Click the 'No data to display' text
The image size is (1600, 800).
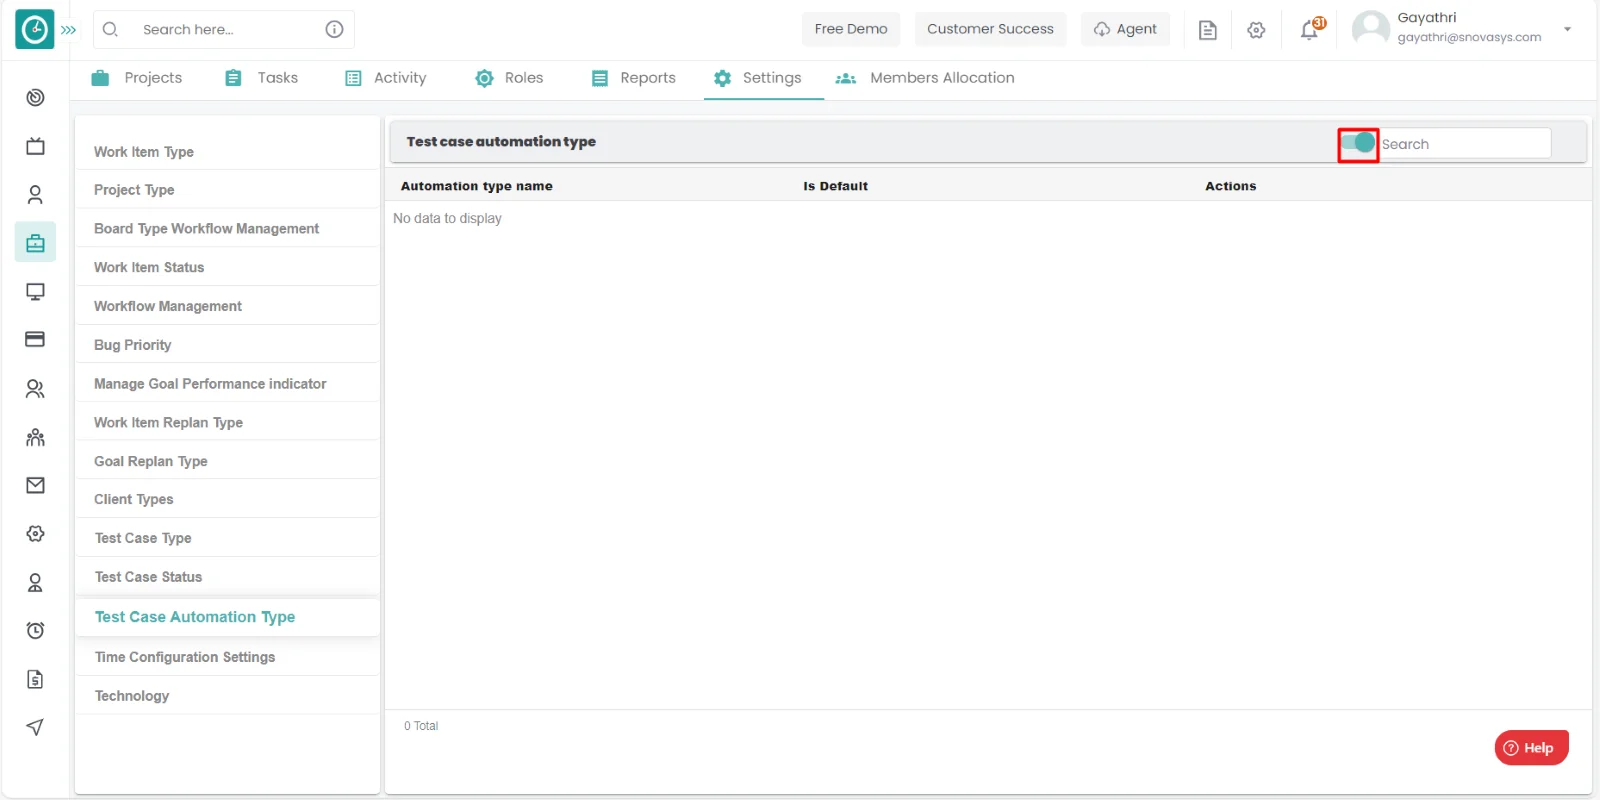tap(447, 218)
